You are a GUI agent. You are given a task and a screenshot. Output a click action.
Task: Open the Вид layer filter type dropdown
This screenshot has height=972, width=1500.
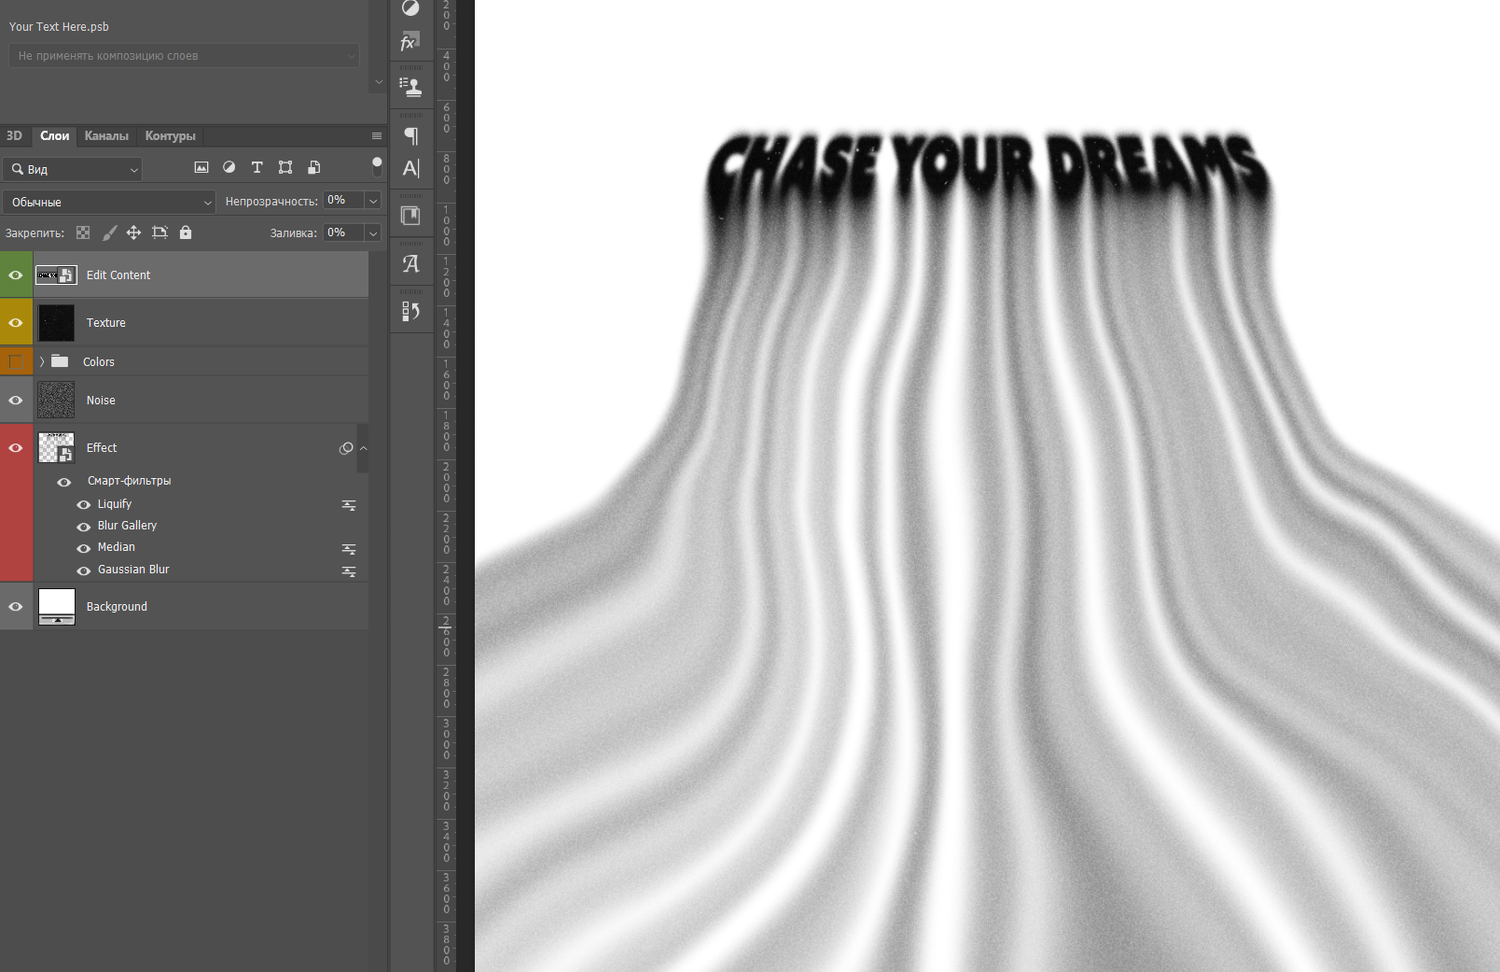72,169
